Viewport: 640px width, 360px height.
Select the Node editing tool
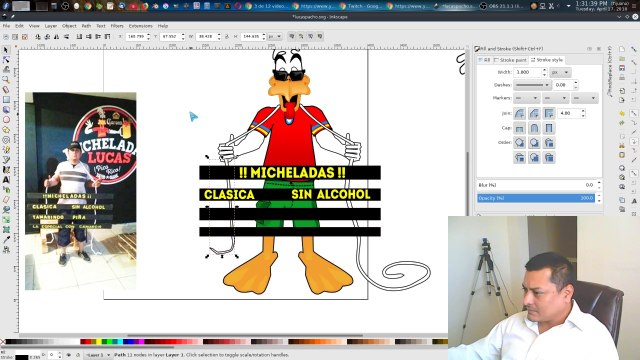6,60
